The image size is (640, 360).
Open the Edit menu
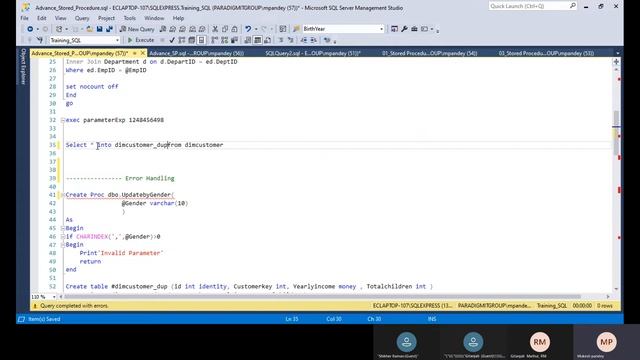coord(42,18)
